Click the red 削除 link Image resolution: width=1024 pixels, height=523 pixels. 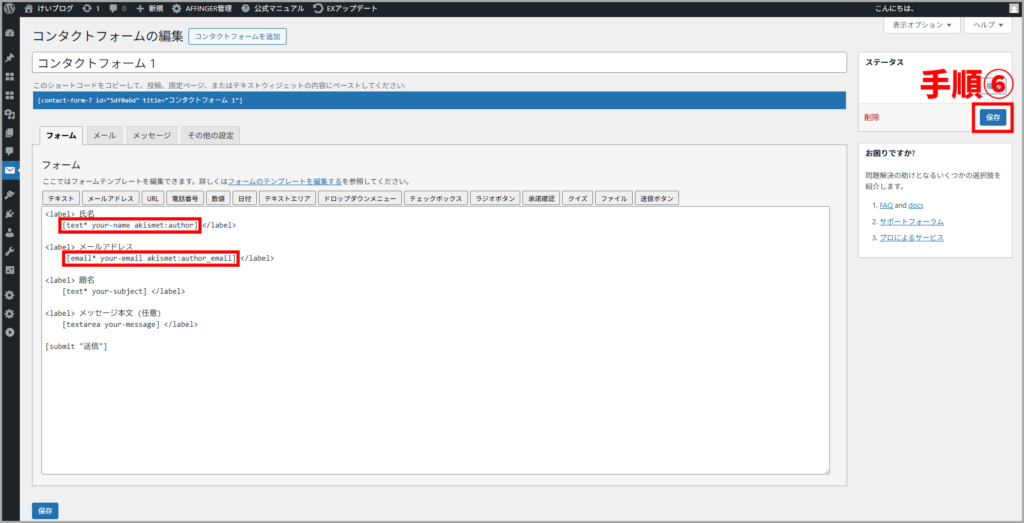click(872, 117)
